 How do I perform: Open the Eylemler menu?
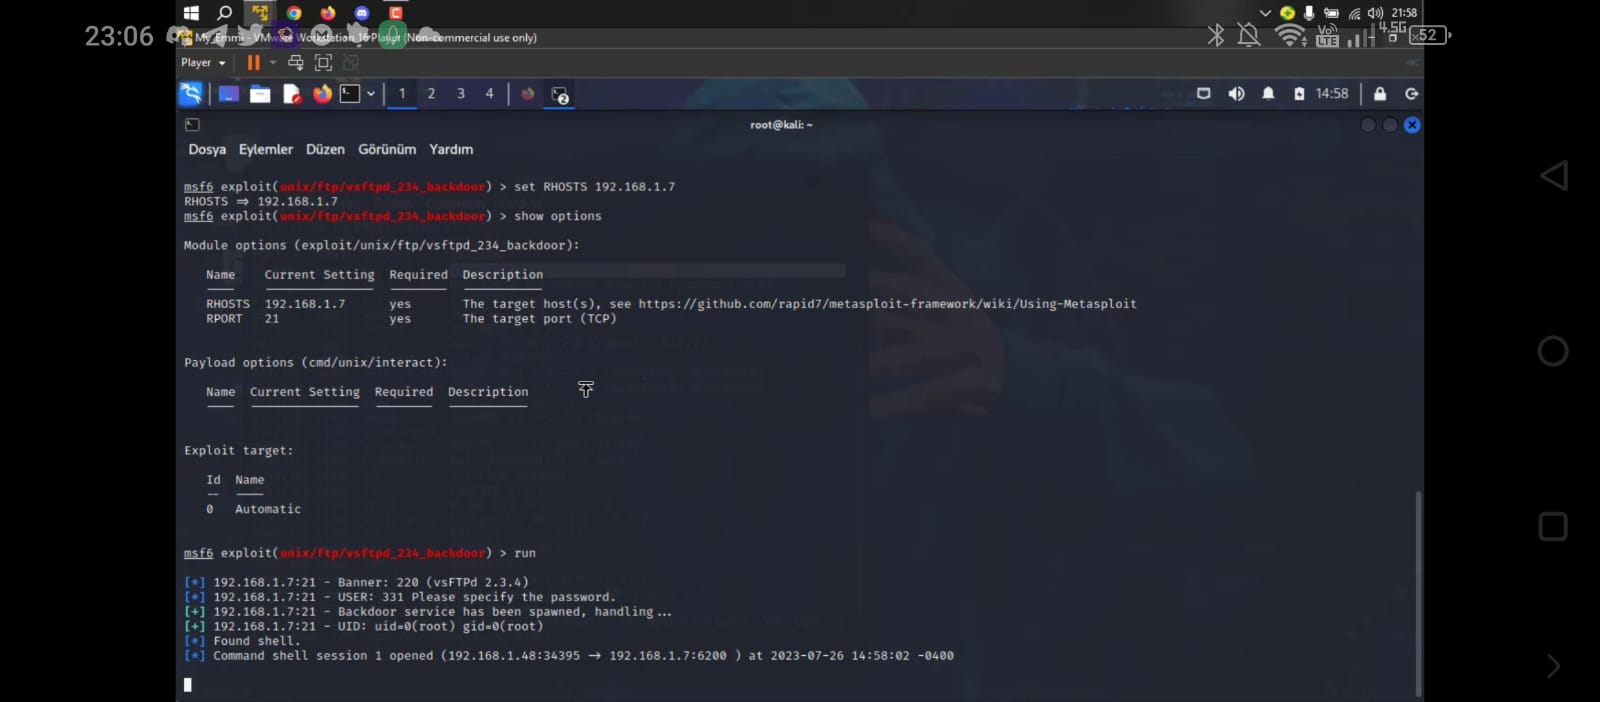[x=266, y=149]
